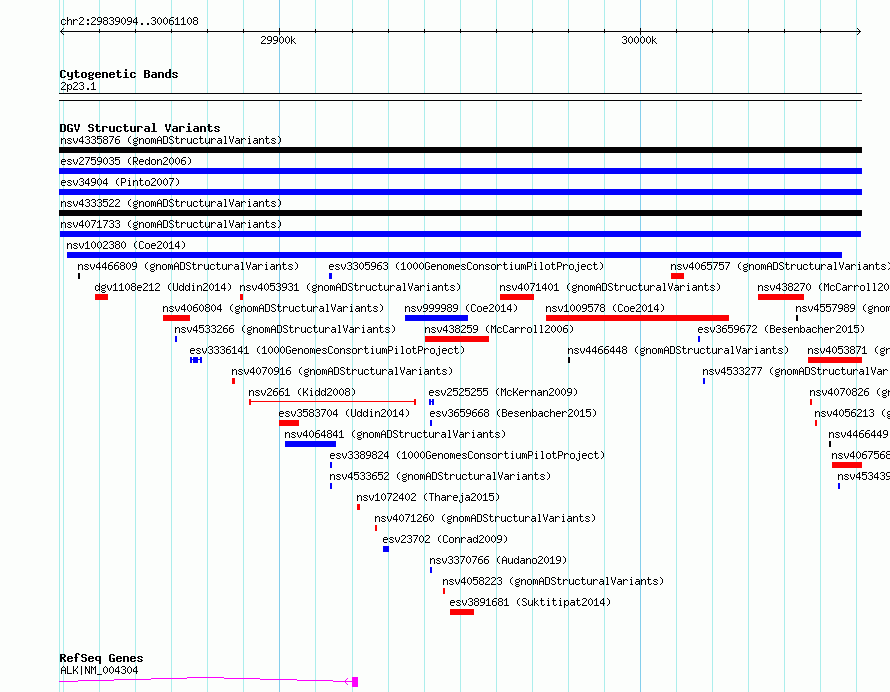
Task: Click the red bar under nsv438270 (McCarroll)
Action: (780, 297)
